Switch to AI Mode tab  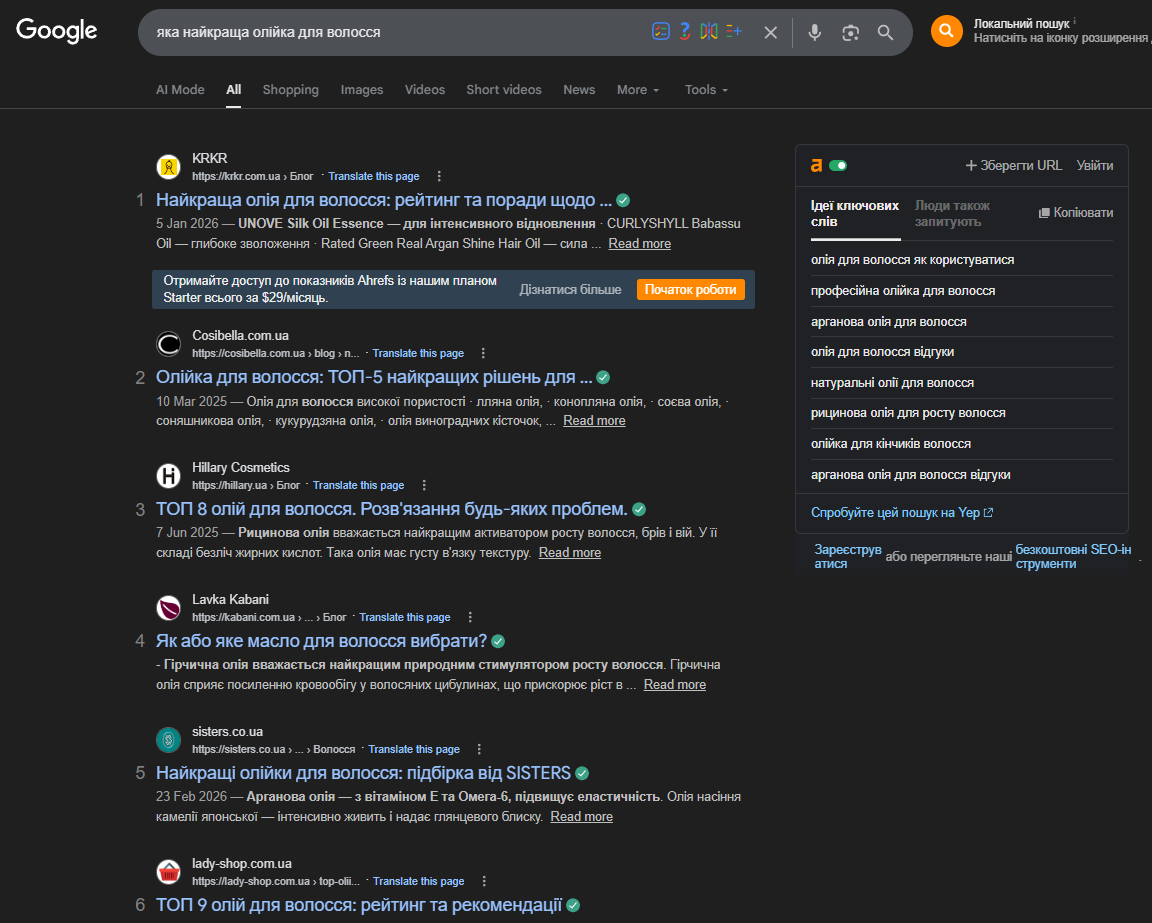[x=180, y=90]
